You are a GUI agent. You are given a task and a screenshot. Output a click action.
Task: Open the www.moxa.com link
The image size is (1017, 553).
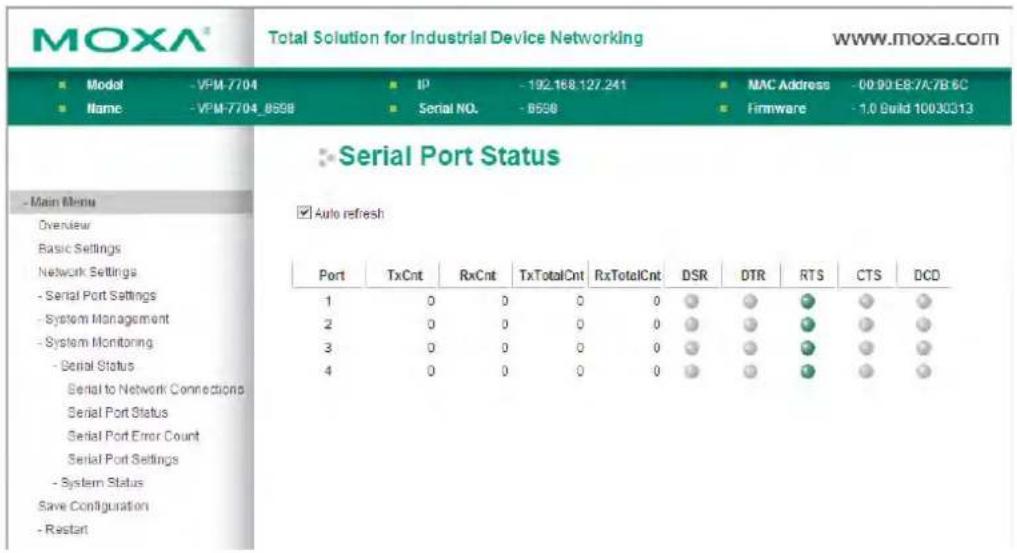point(915,38)
